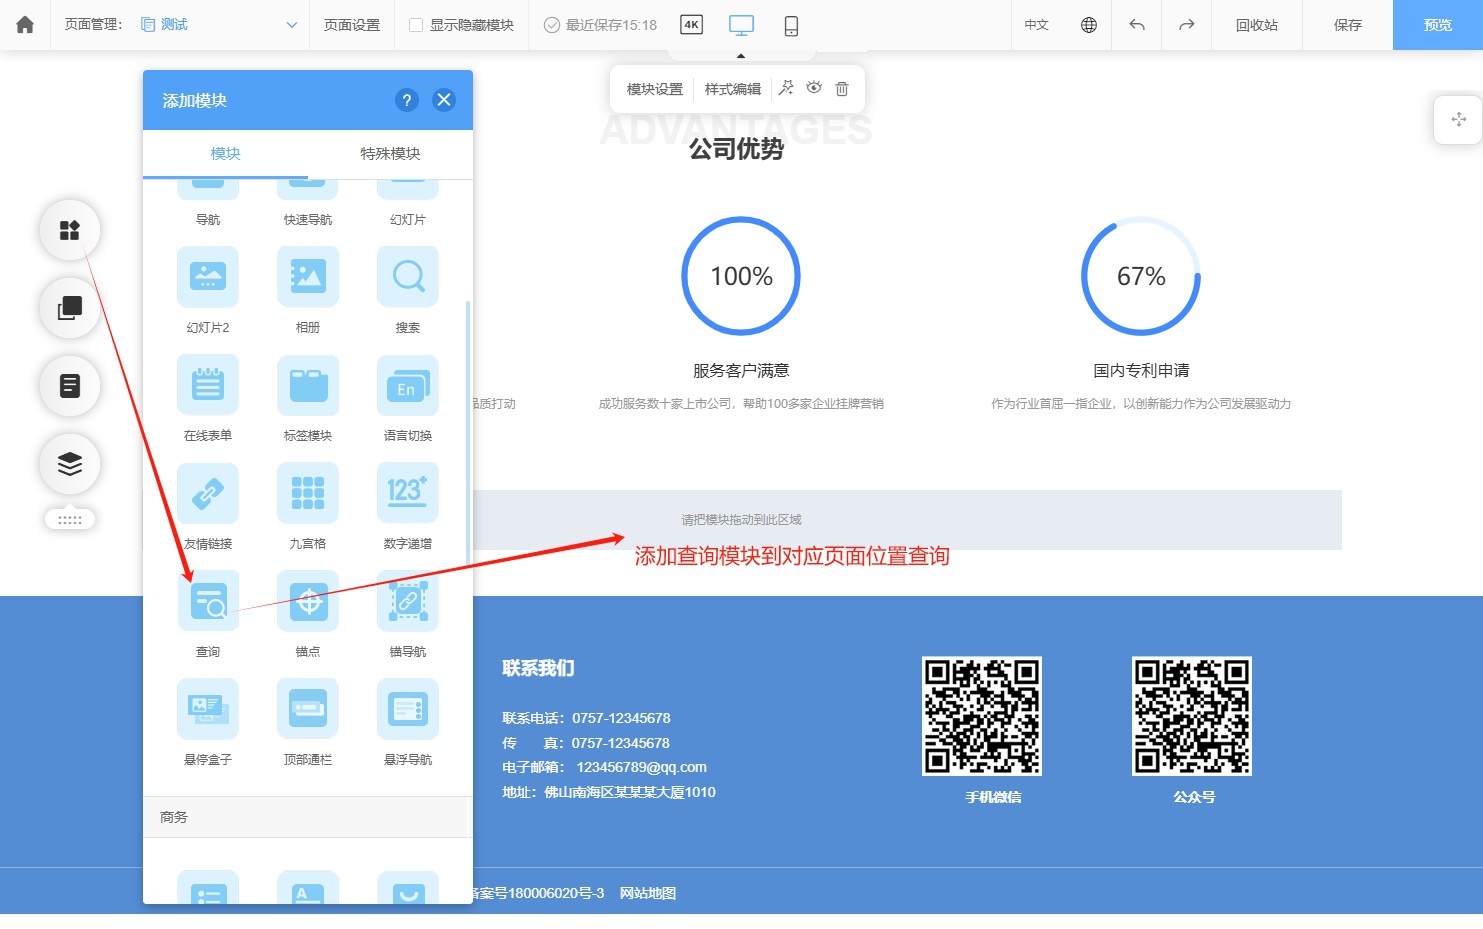Pick the 在线表单 online form module
1483x929 pixels.
tap(208, 385)
